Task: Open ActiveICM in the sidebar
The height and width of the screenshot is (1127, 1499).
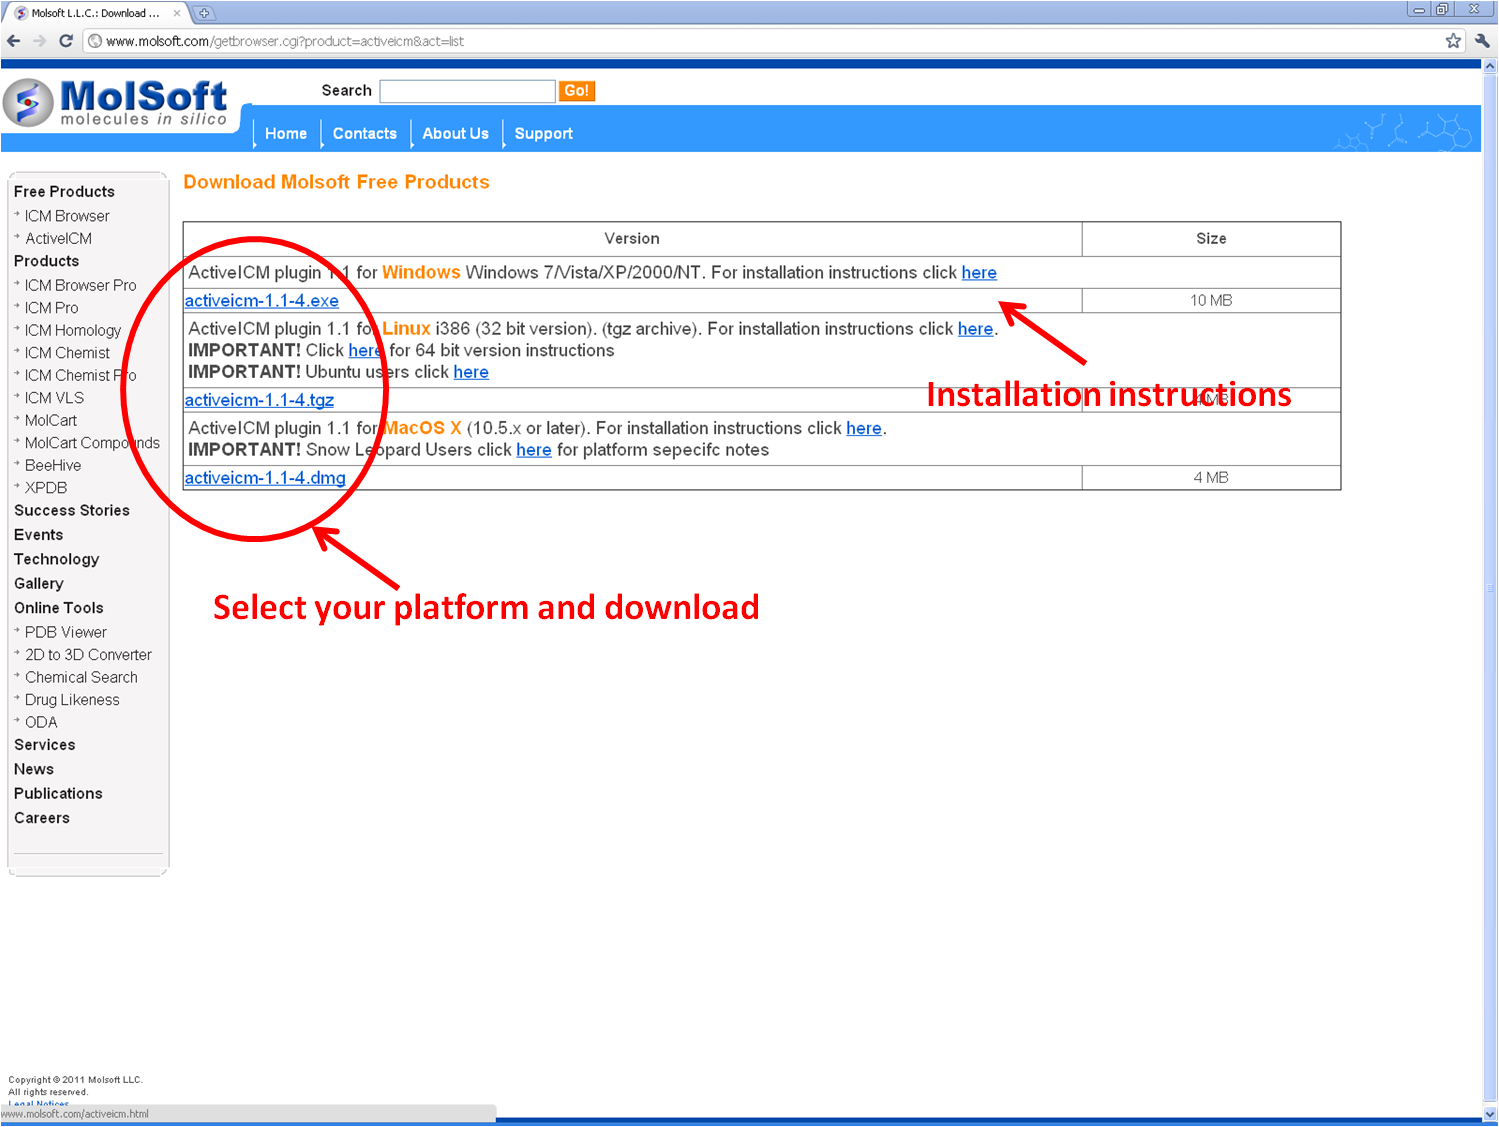Action: click(x=58, y=239)
